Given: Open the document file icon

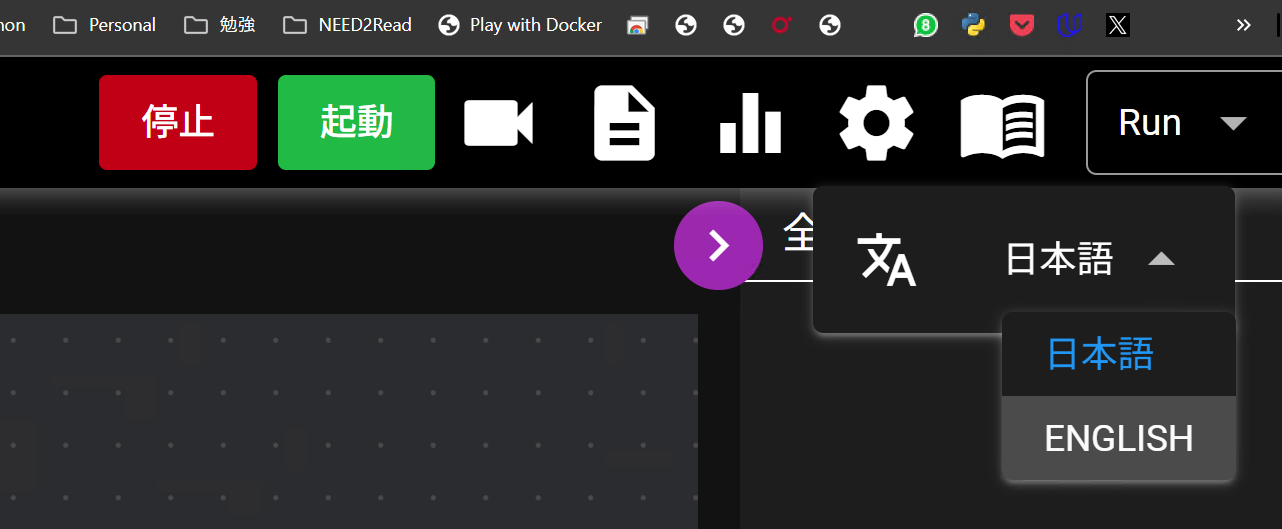Looking at the screenshot, I should pos(624,123).
